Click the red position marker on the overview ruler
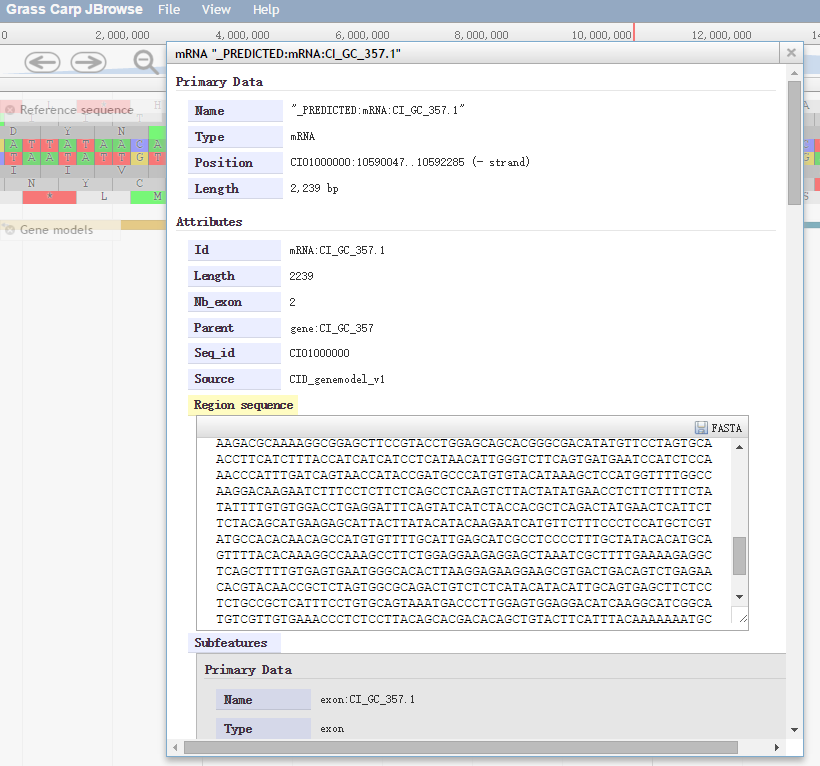Screen dimensions: 820x766 click(633, 33)
